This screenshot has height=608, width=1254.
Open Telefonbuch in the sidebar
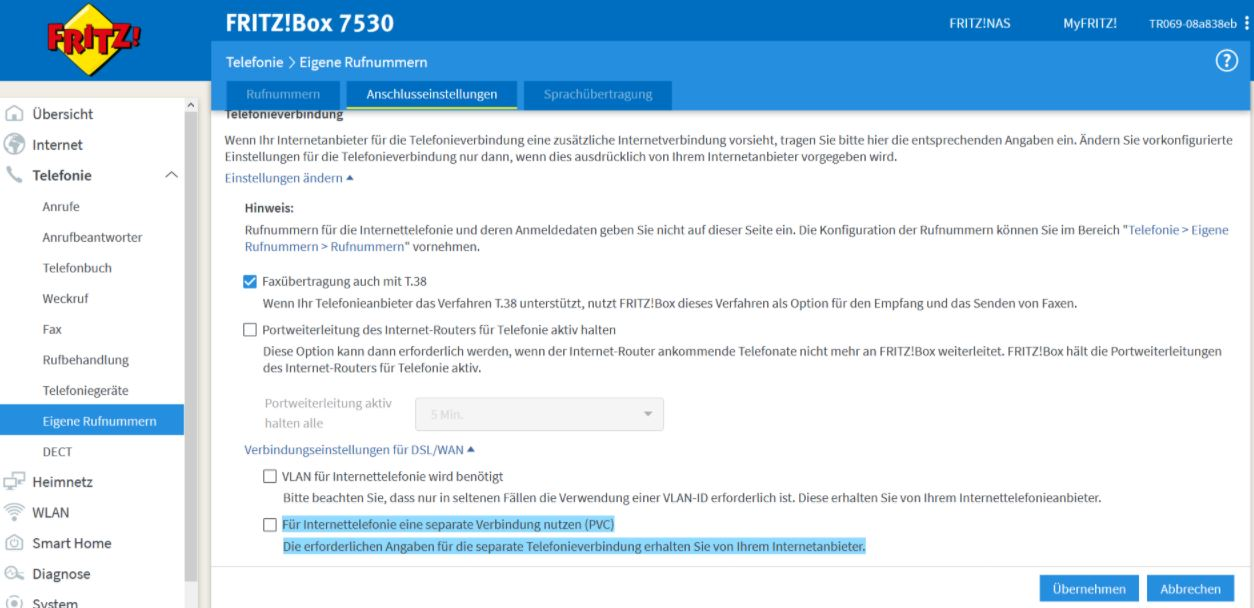click(x=77, y=268)
